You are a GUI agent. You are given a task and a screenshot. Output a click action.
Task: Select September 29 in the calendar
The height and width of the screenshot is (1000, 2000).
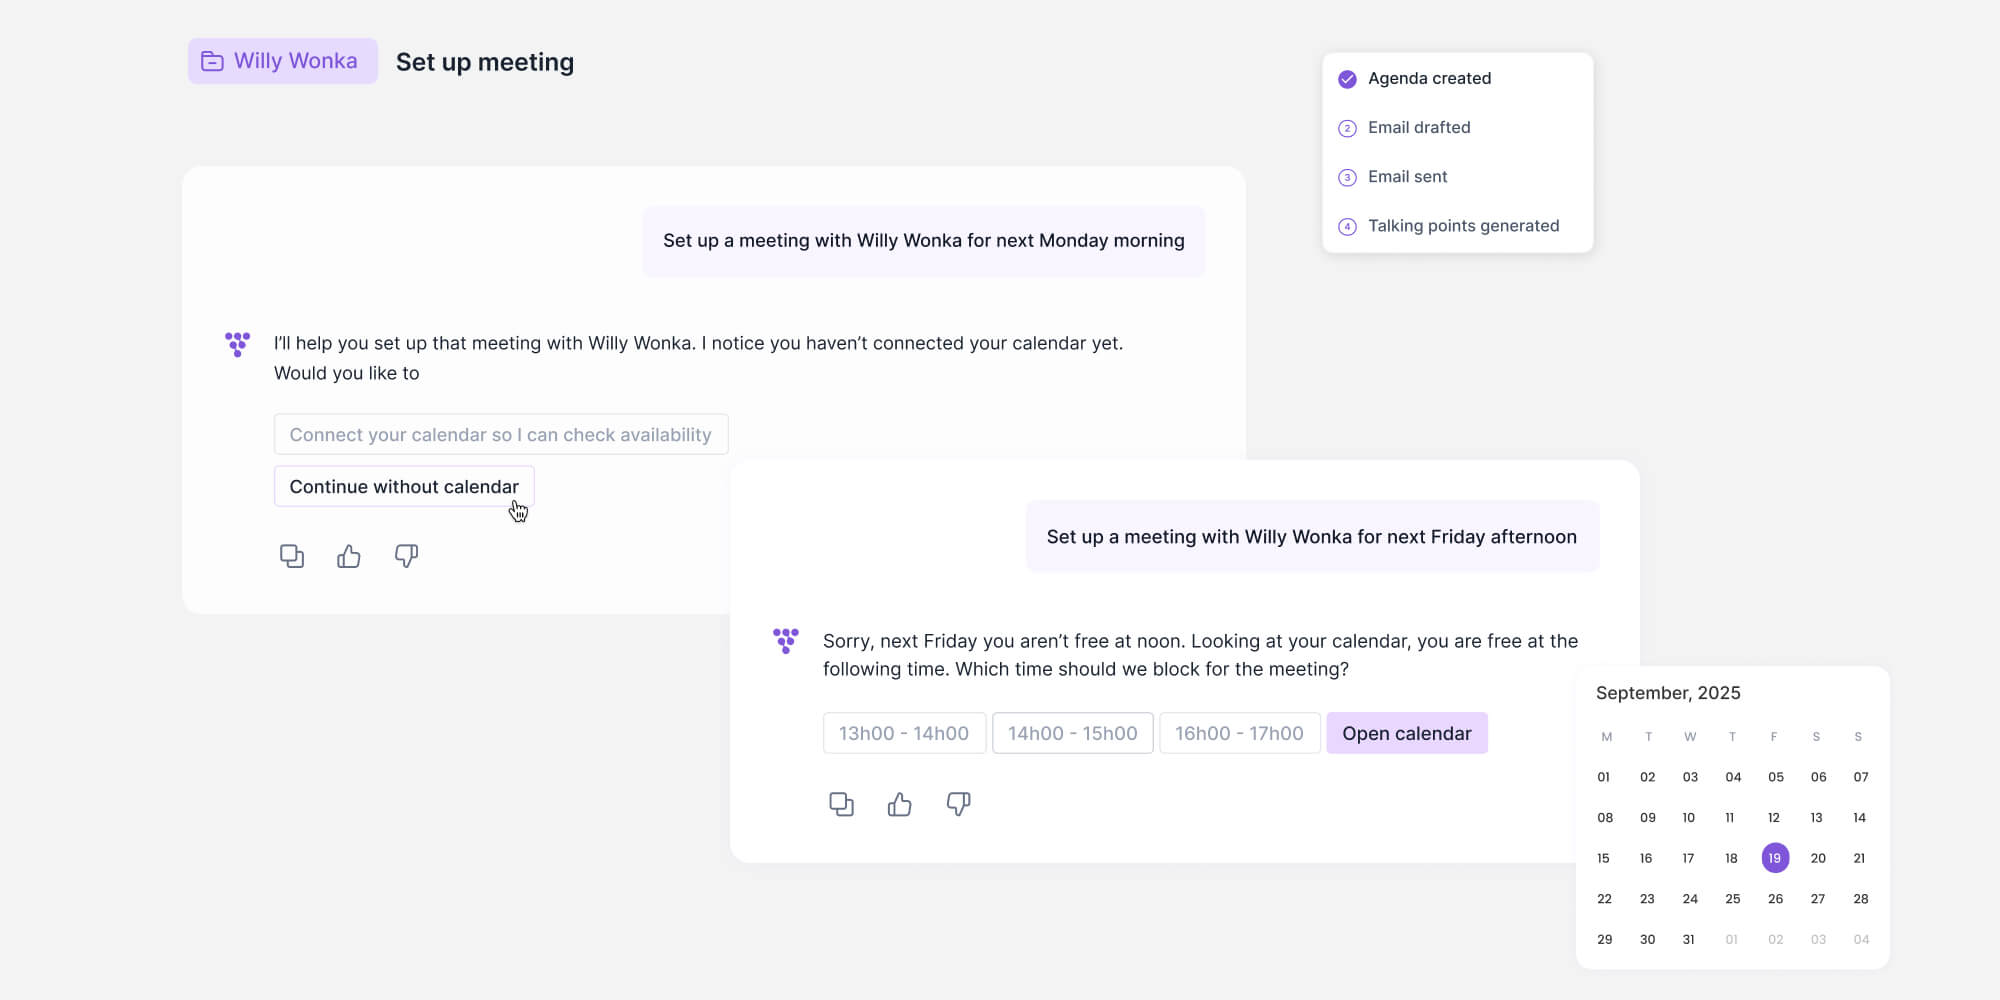(1605, 940)
